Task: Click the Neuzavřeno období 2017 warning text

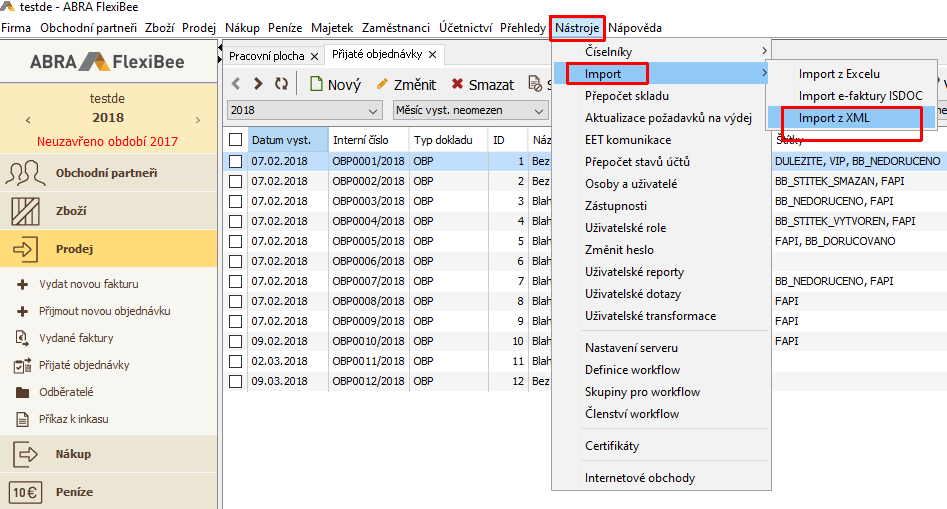Action: 108,142
